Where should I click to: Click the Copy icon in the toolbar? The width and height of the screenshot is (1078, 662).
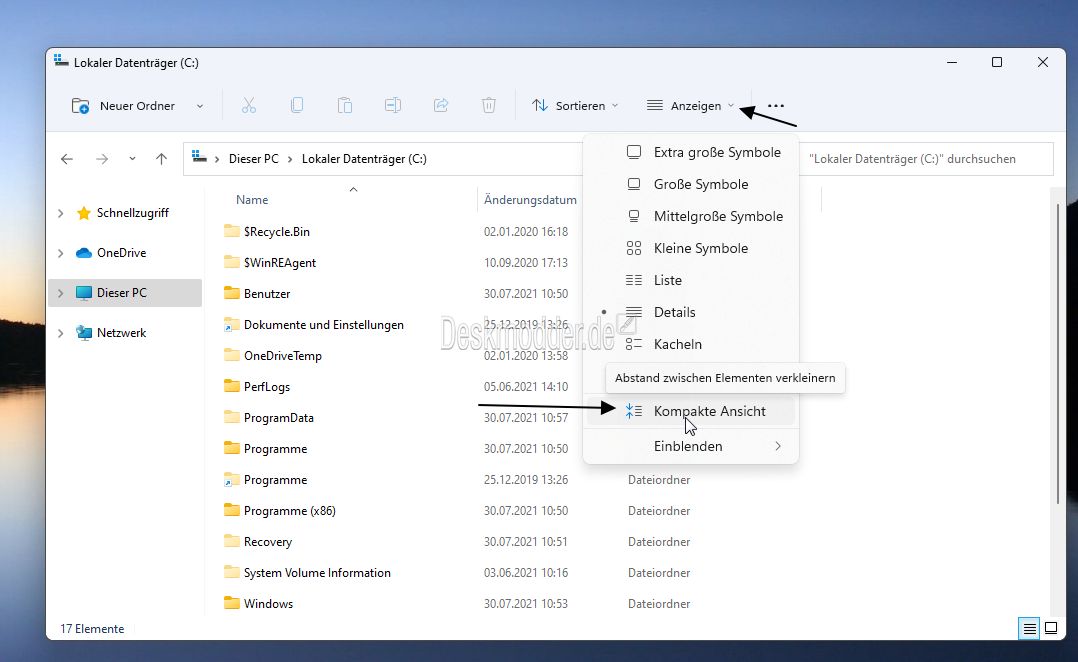tap(297, 105)
